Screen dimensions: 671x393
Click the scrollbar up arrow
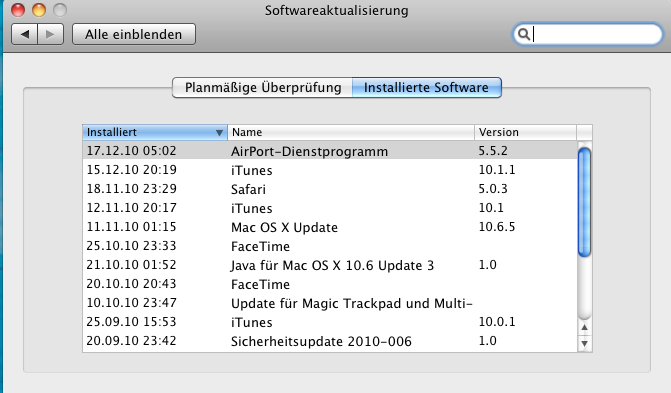tap(585, 328)
